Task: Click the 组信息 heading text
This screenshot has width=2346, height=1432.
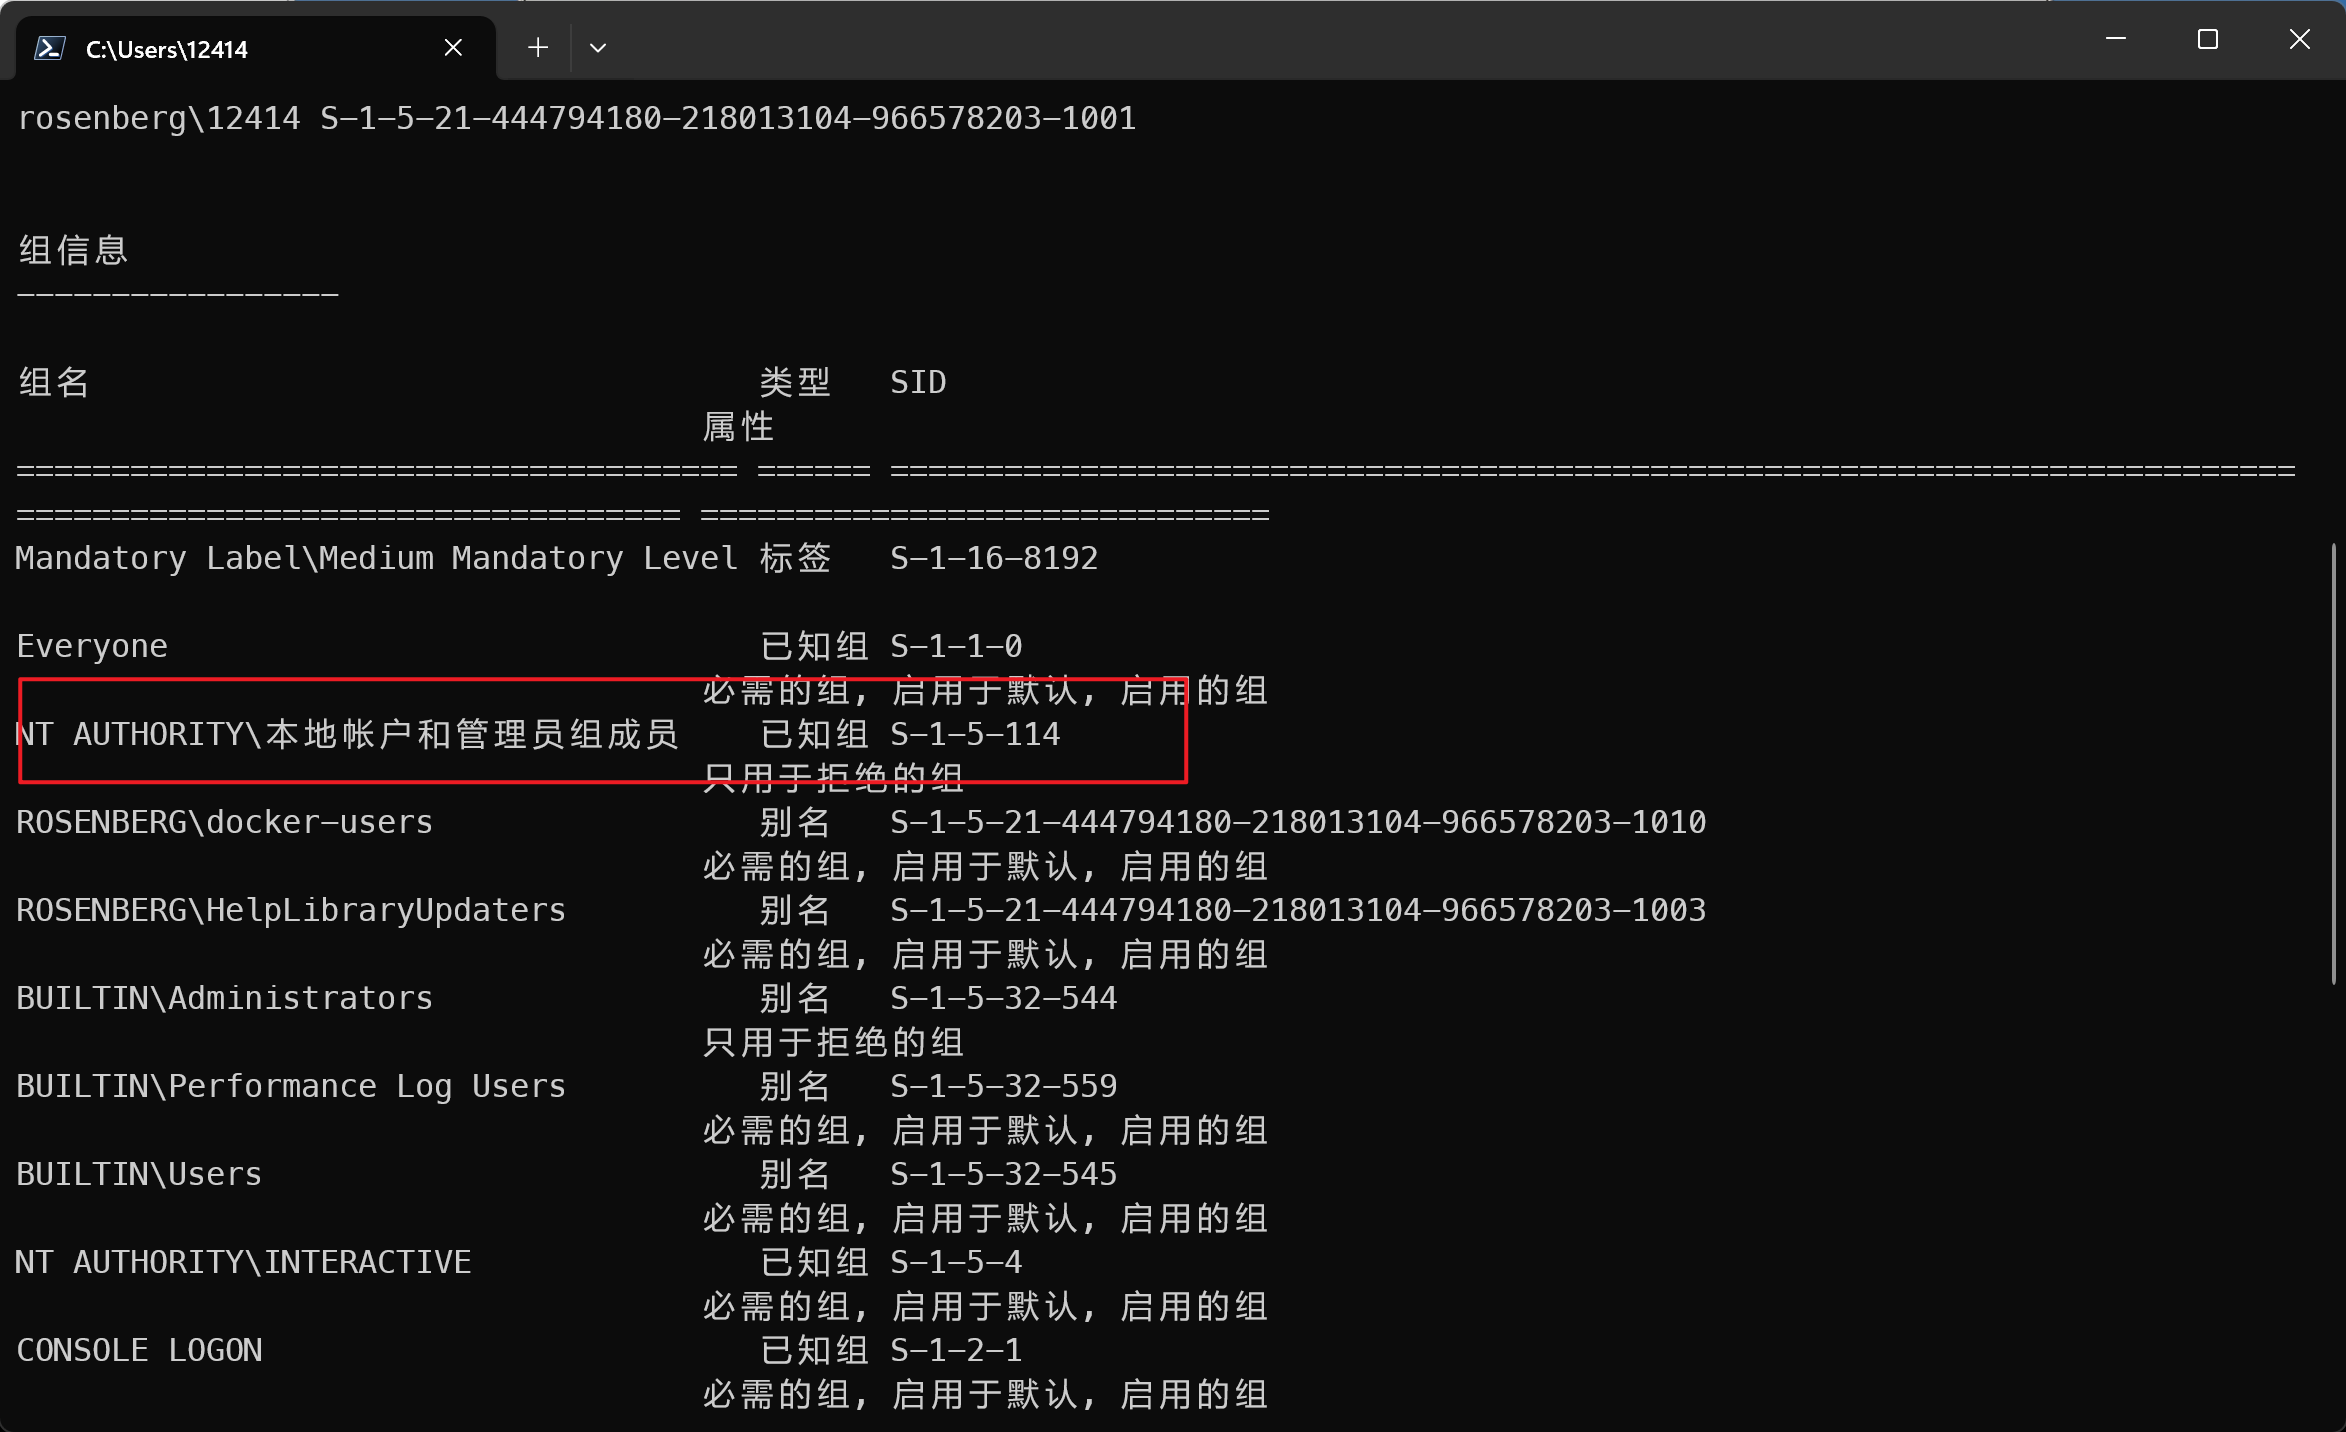Action: click(74, 250)
